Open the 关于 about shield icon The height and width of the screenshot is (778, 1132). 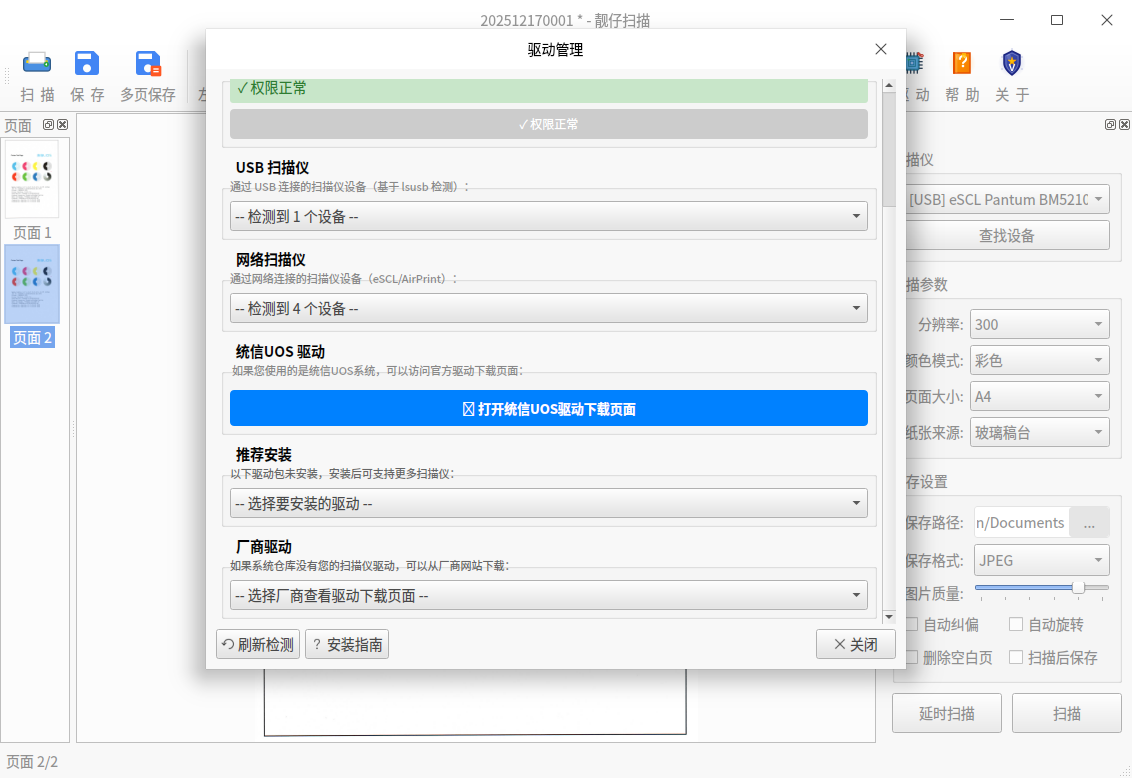[1012, 64]
